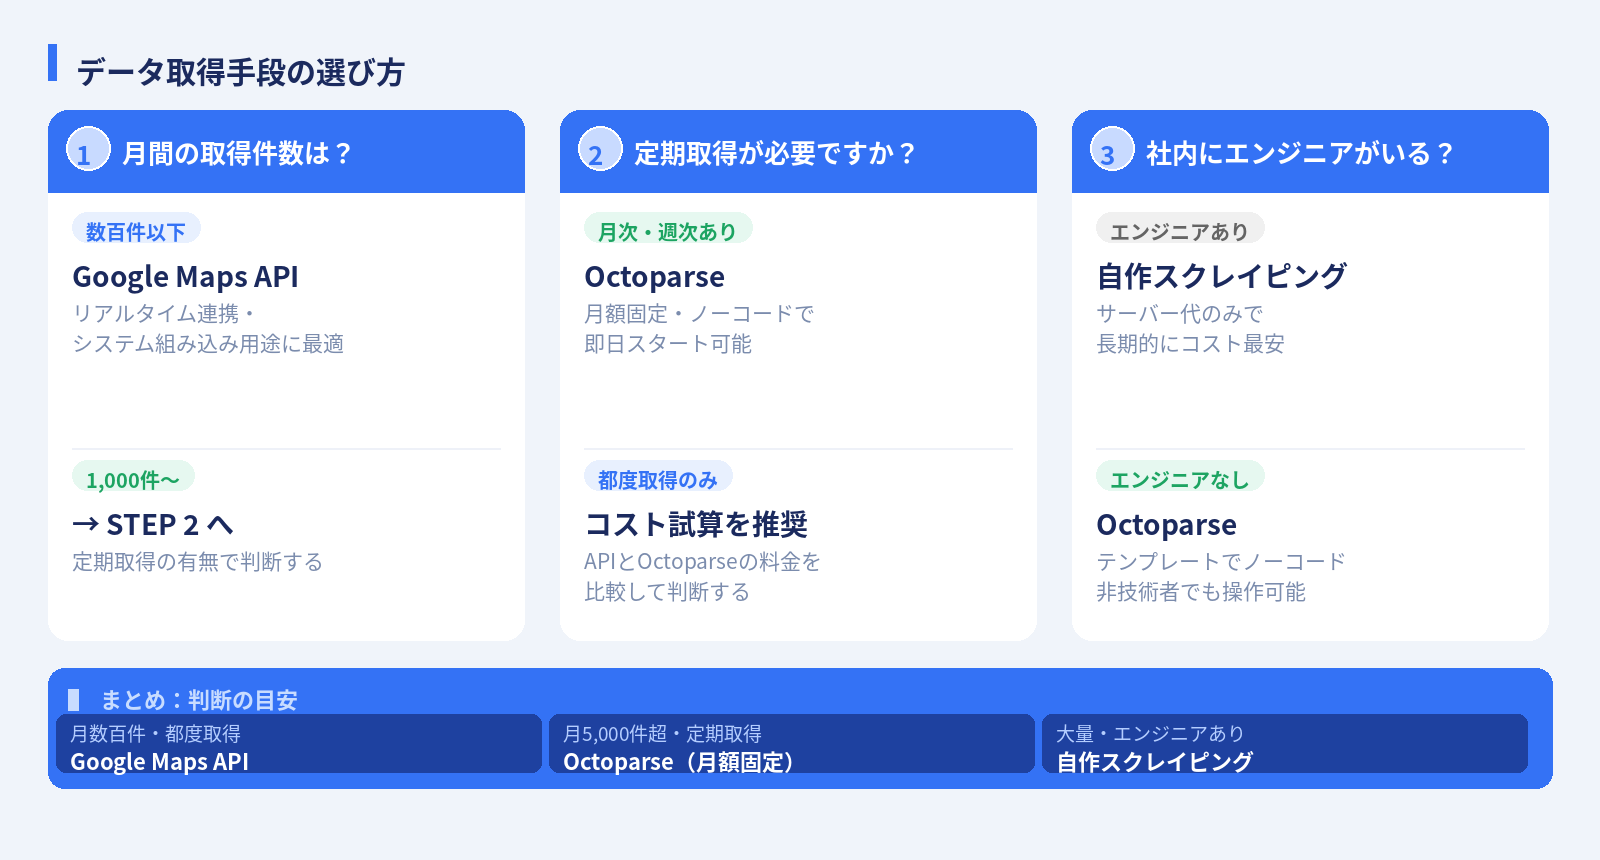Open the 社内にエンジニアがいる？ header
The image size is (1600, 860).
point(1299,153)
